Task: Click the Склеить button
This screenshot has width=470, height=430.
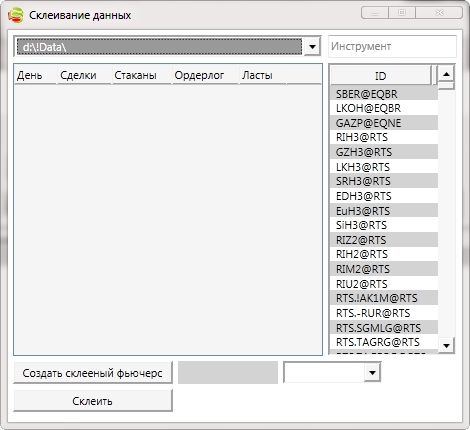Action: (93, 401)
